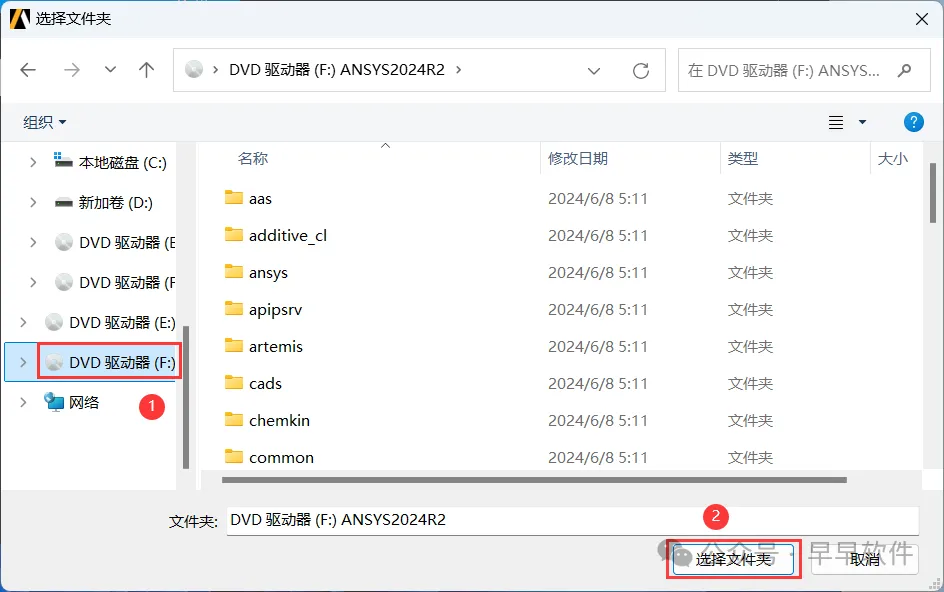Select the highlighted DVD 驱动器 (F:) item
The image size is (944, 592).
coord(110,362)
